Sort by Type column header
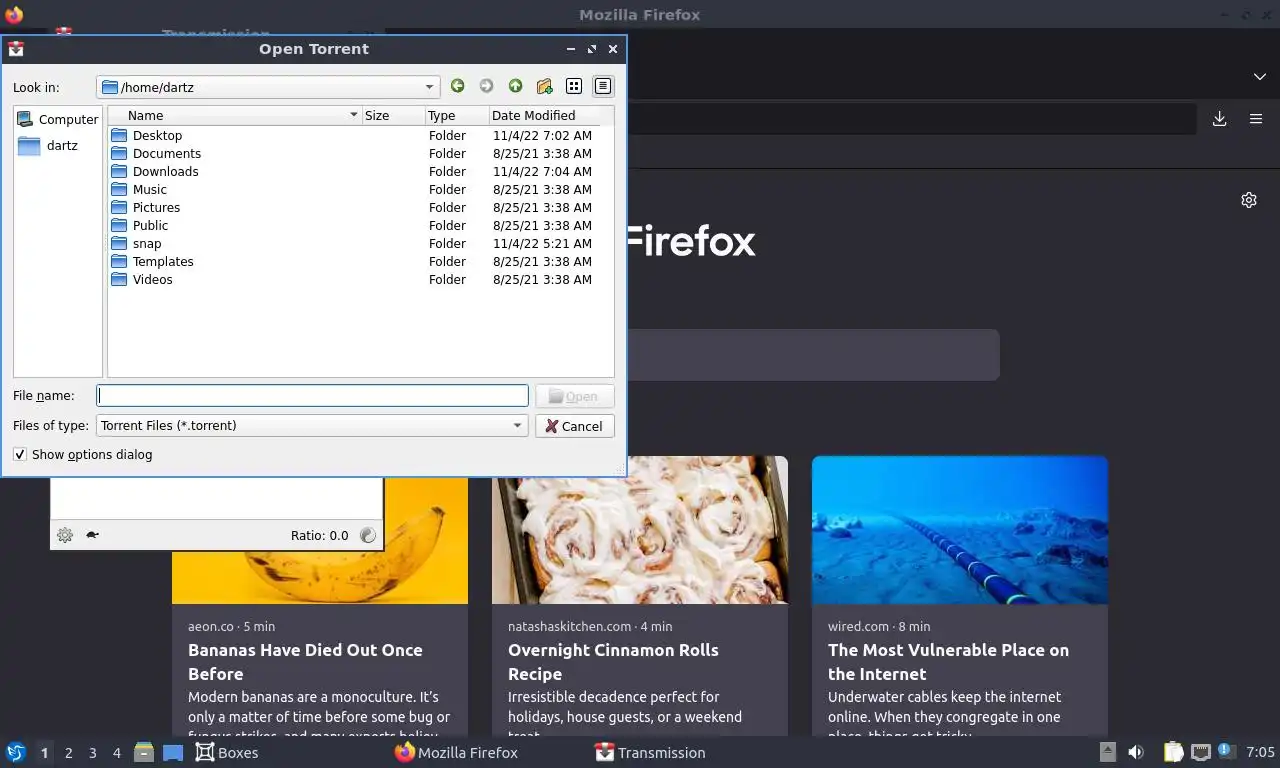The width and height of the screenshot is (1280, 768). (x=456, y=115)
